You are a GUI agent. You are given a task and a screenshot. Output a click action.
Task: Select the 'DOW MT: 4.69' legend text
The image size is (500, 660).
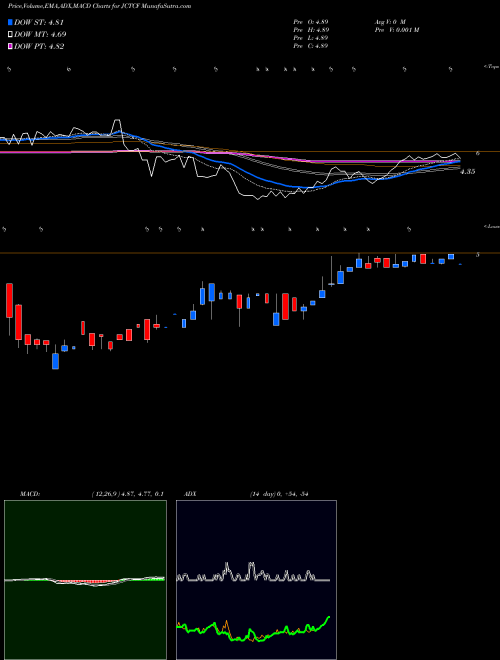coord(40,35)
